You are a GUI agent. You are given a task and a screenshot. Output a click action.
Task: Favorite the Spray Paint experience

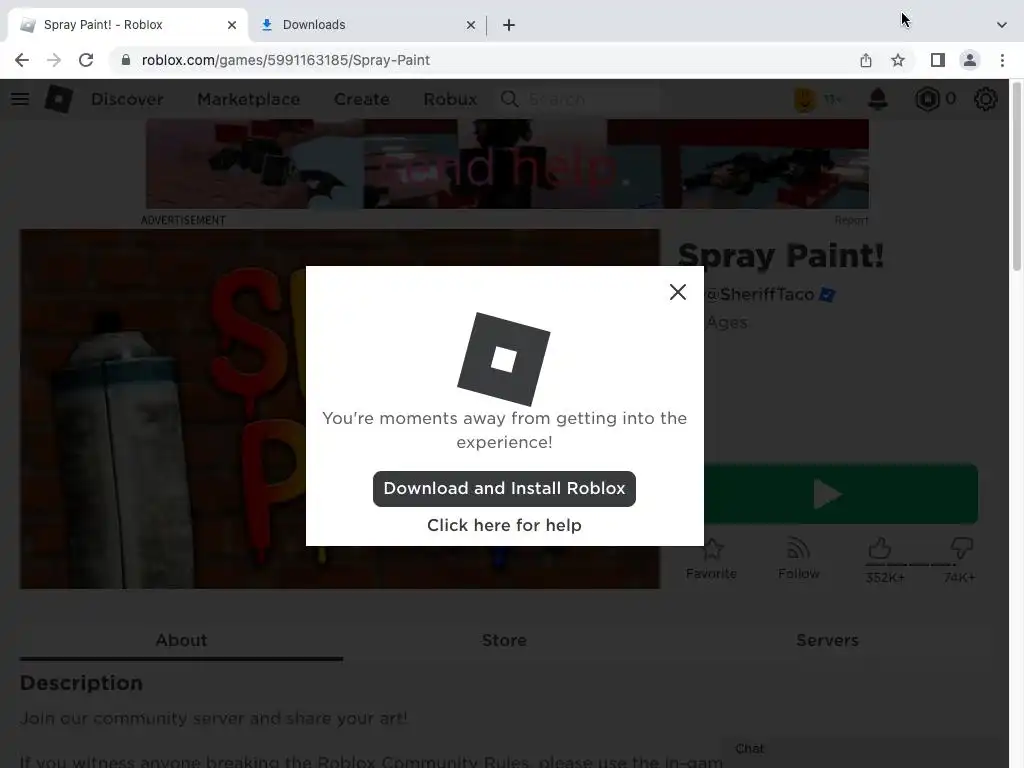point(711,559)
